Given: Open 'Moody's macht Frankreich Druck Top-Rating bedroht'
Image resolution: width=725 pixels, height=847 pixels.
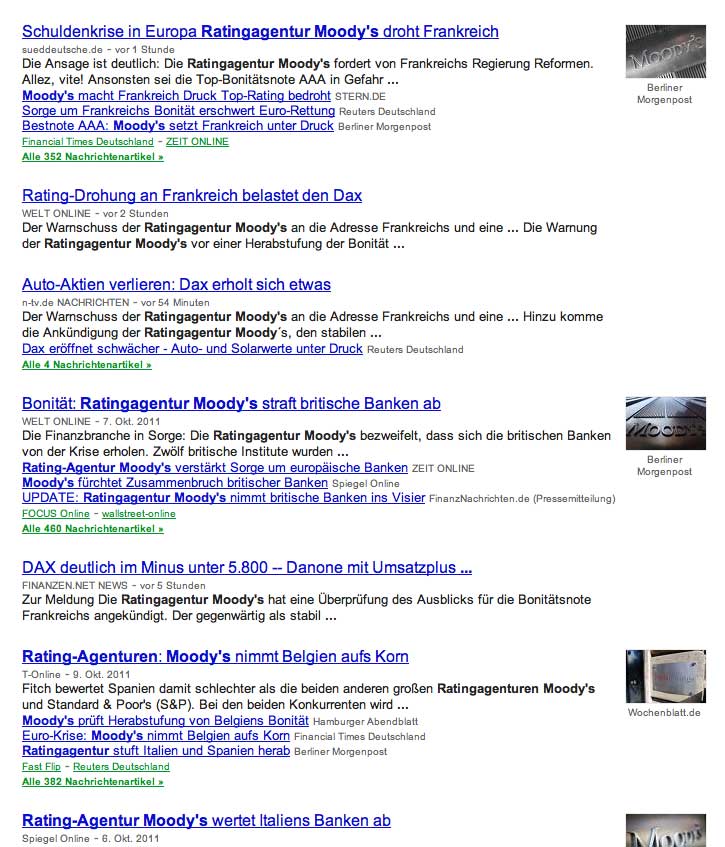Looking at the screenshot, I should (x=176, y=96).
